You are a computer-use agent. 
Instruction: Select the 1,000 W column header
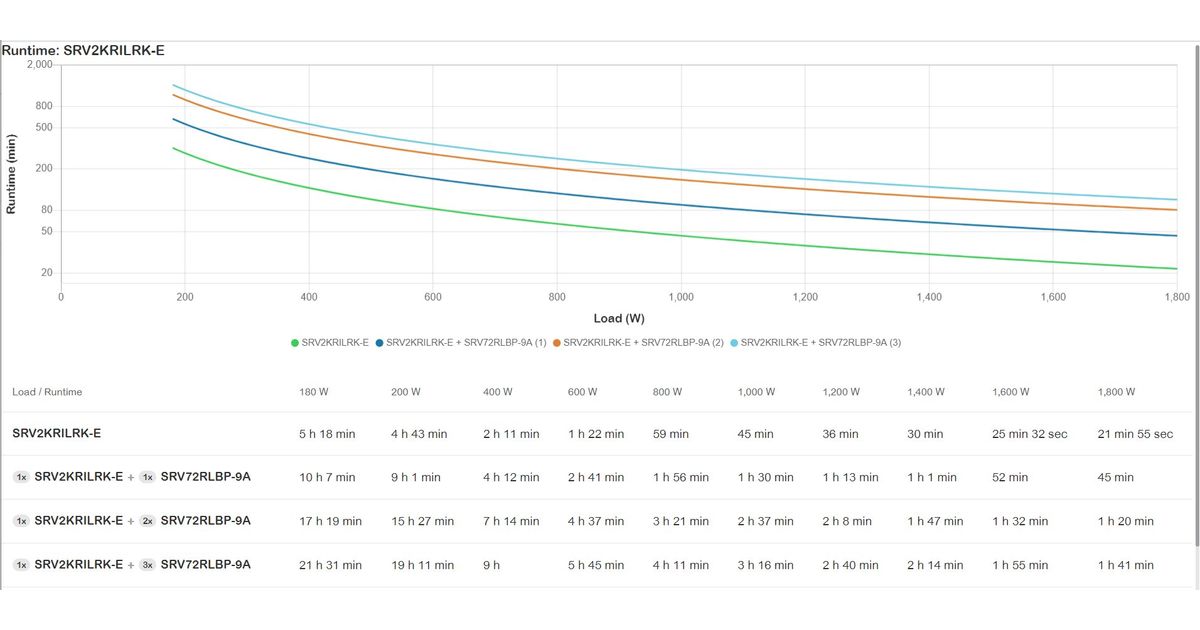756,392
